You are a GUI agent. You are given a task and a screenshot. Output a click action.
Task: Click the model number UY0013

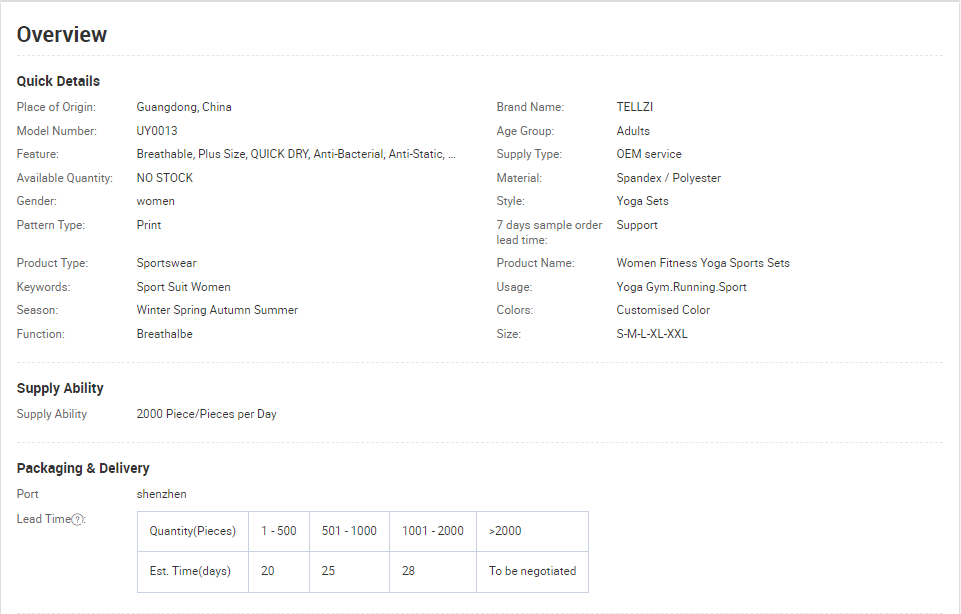click(157, 131)
